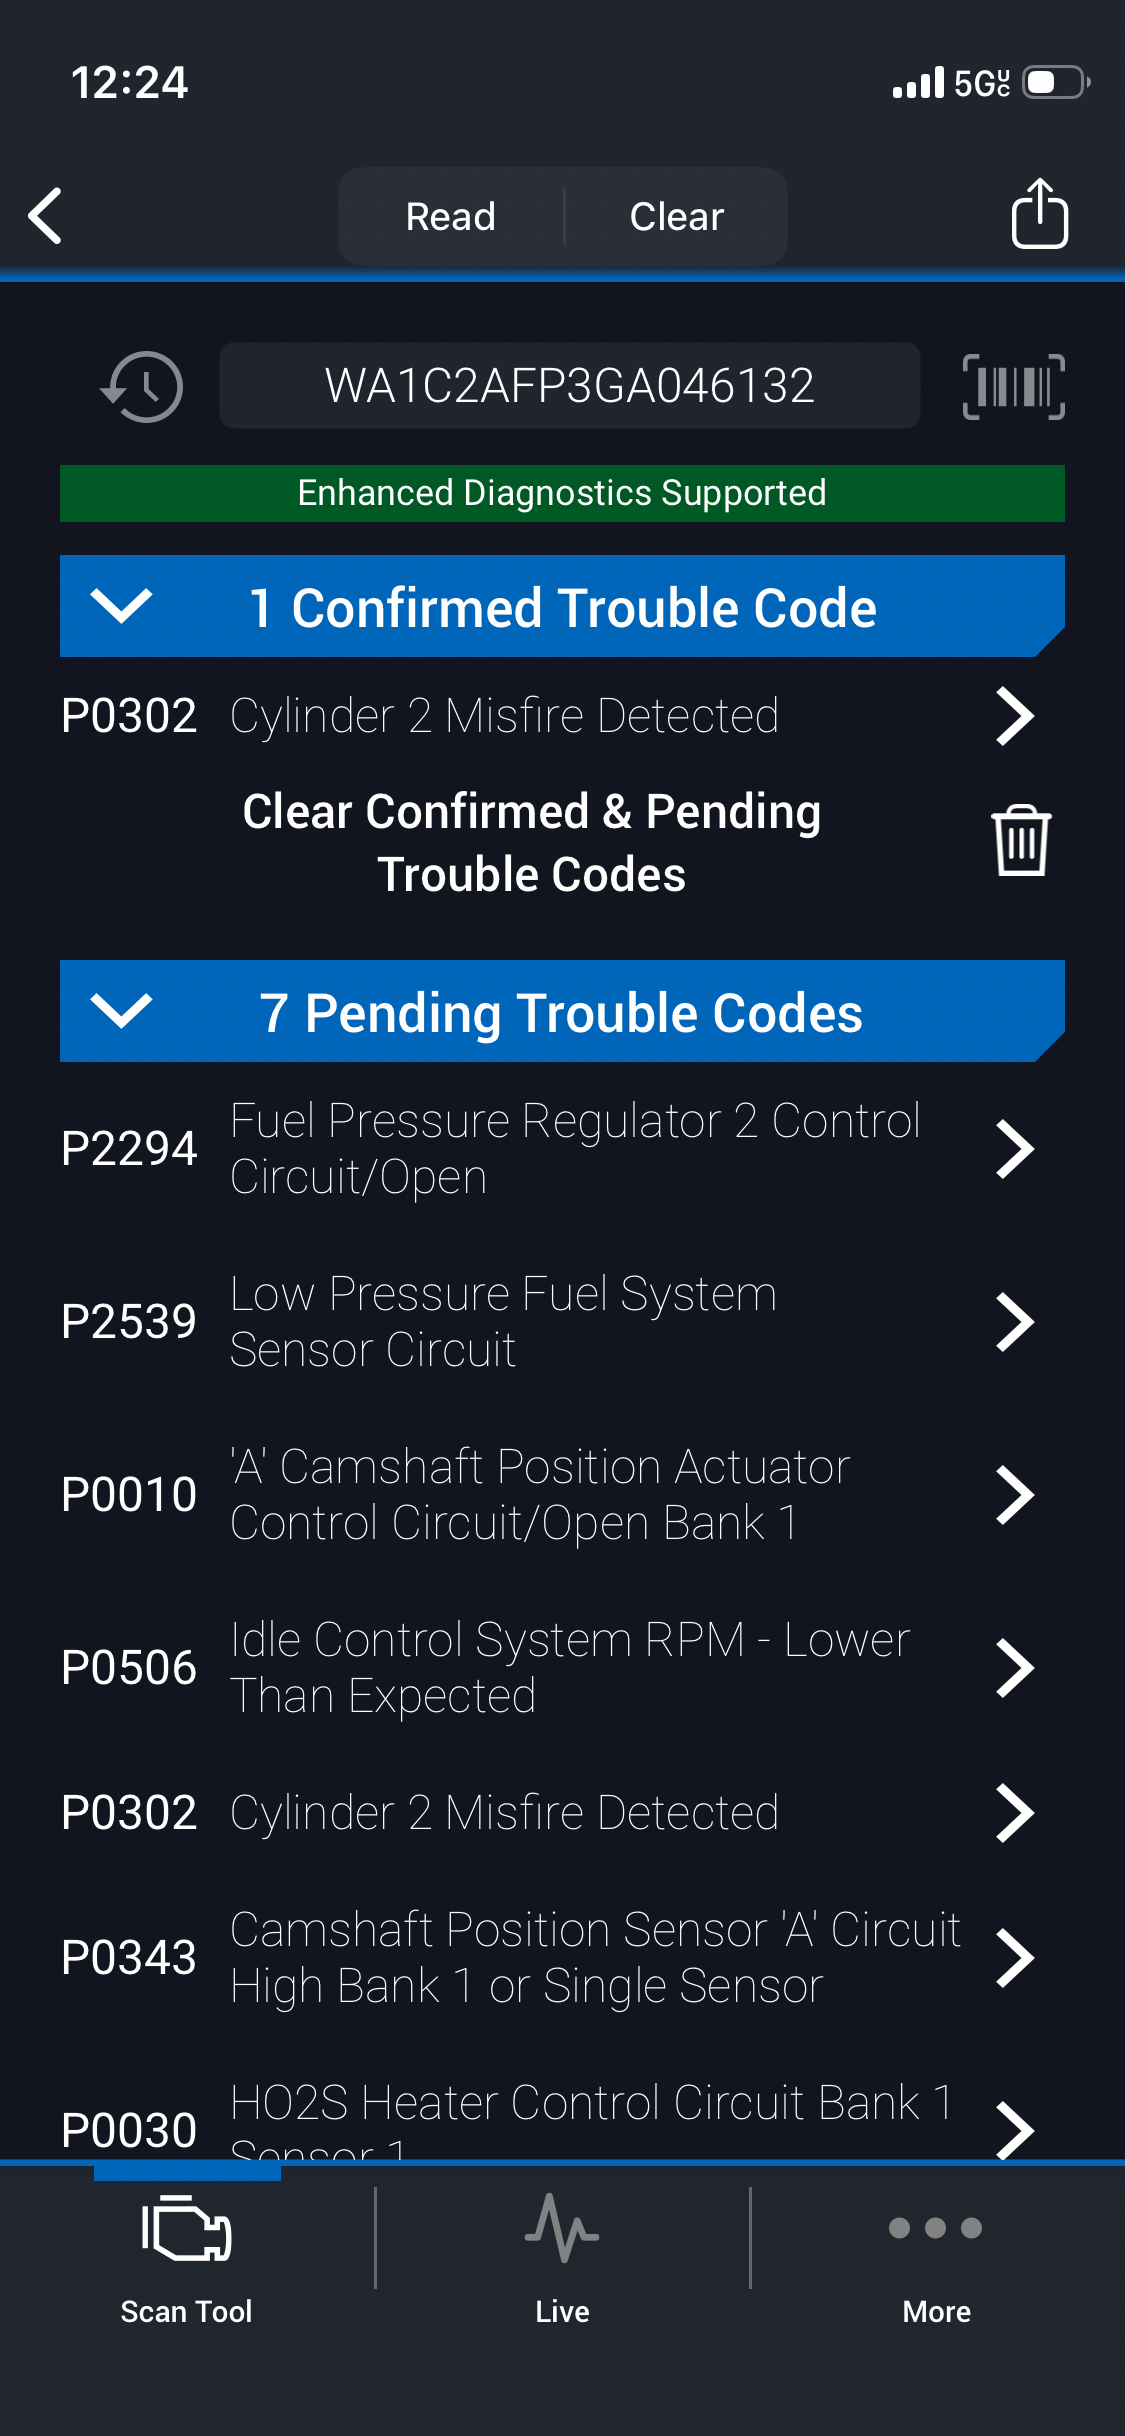Collapse the Pending Trouble Codes section

(x=121, y=1010)
